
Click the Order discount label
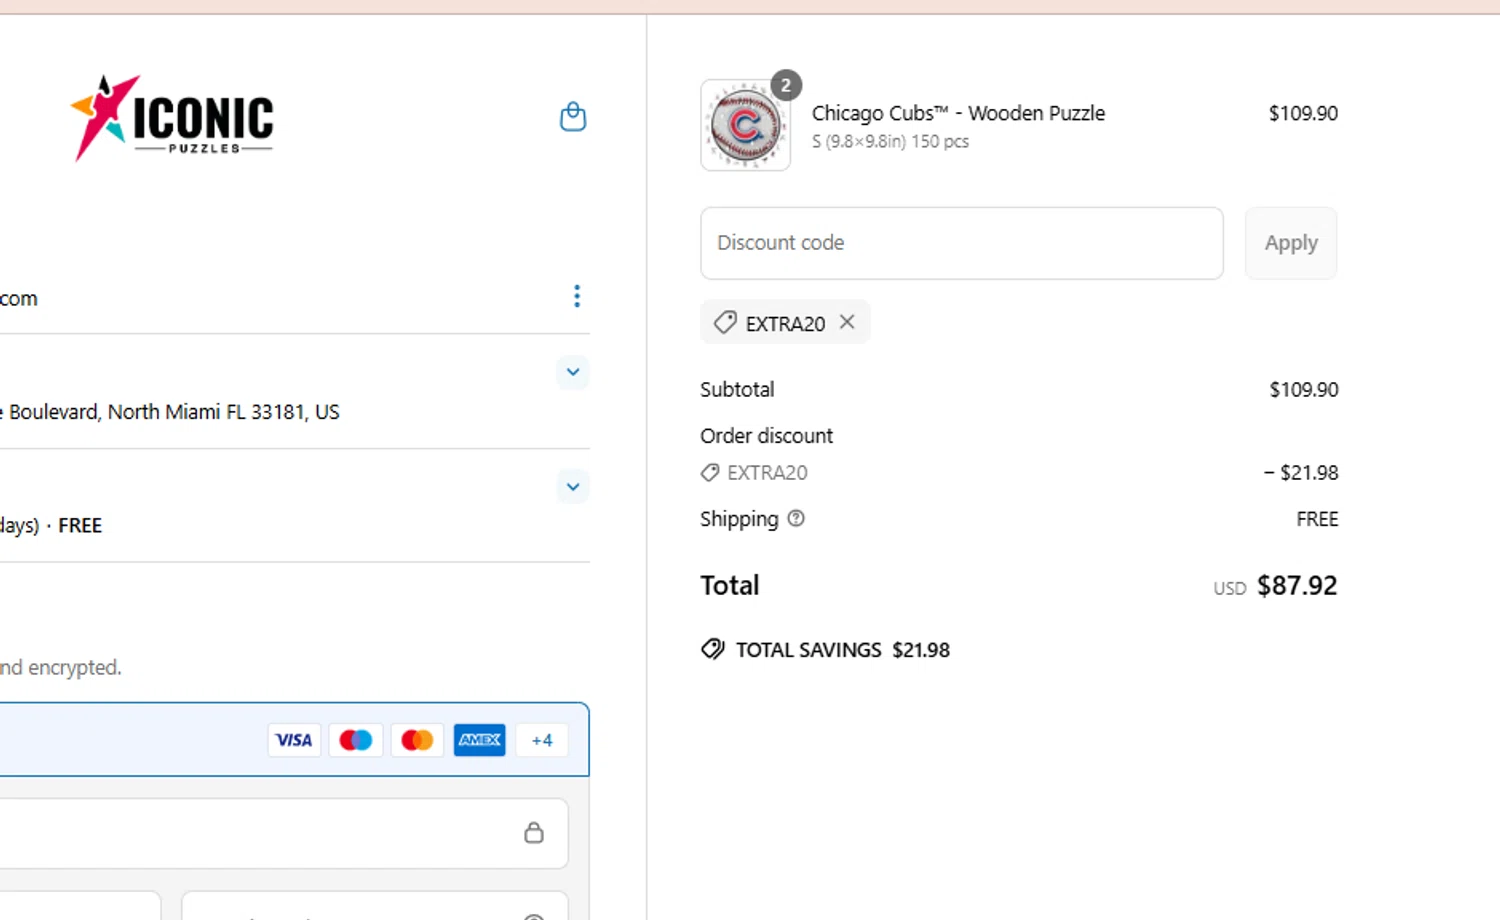(x=766, y=436)
